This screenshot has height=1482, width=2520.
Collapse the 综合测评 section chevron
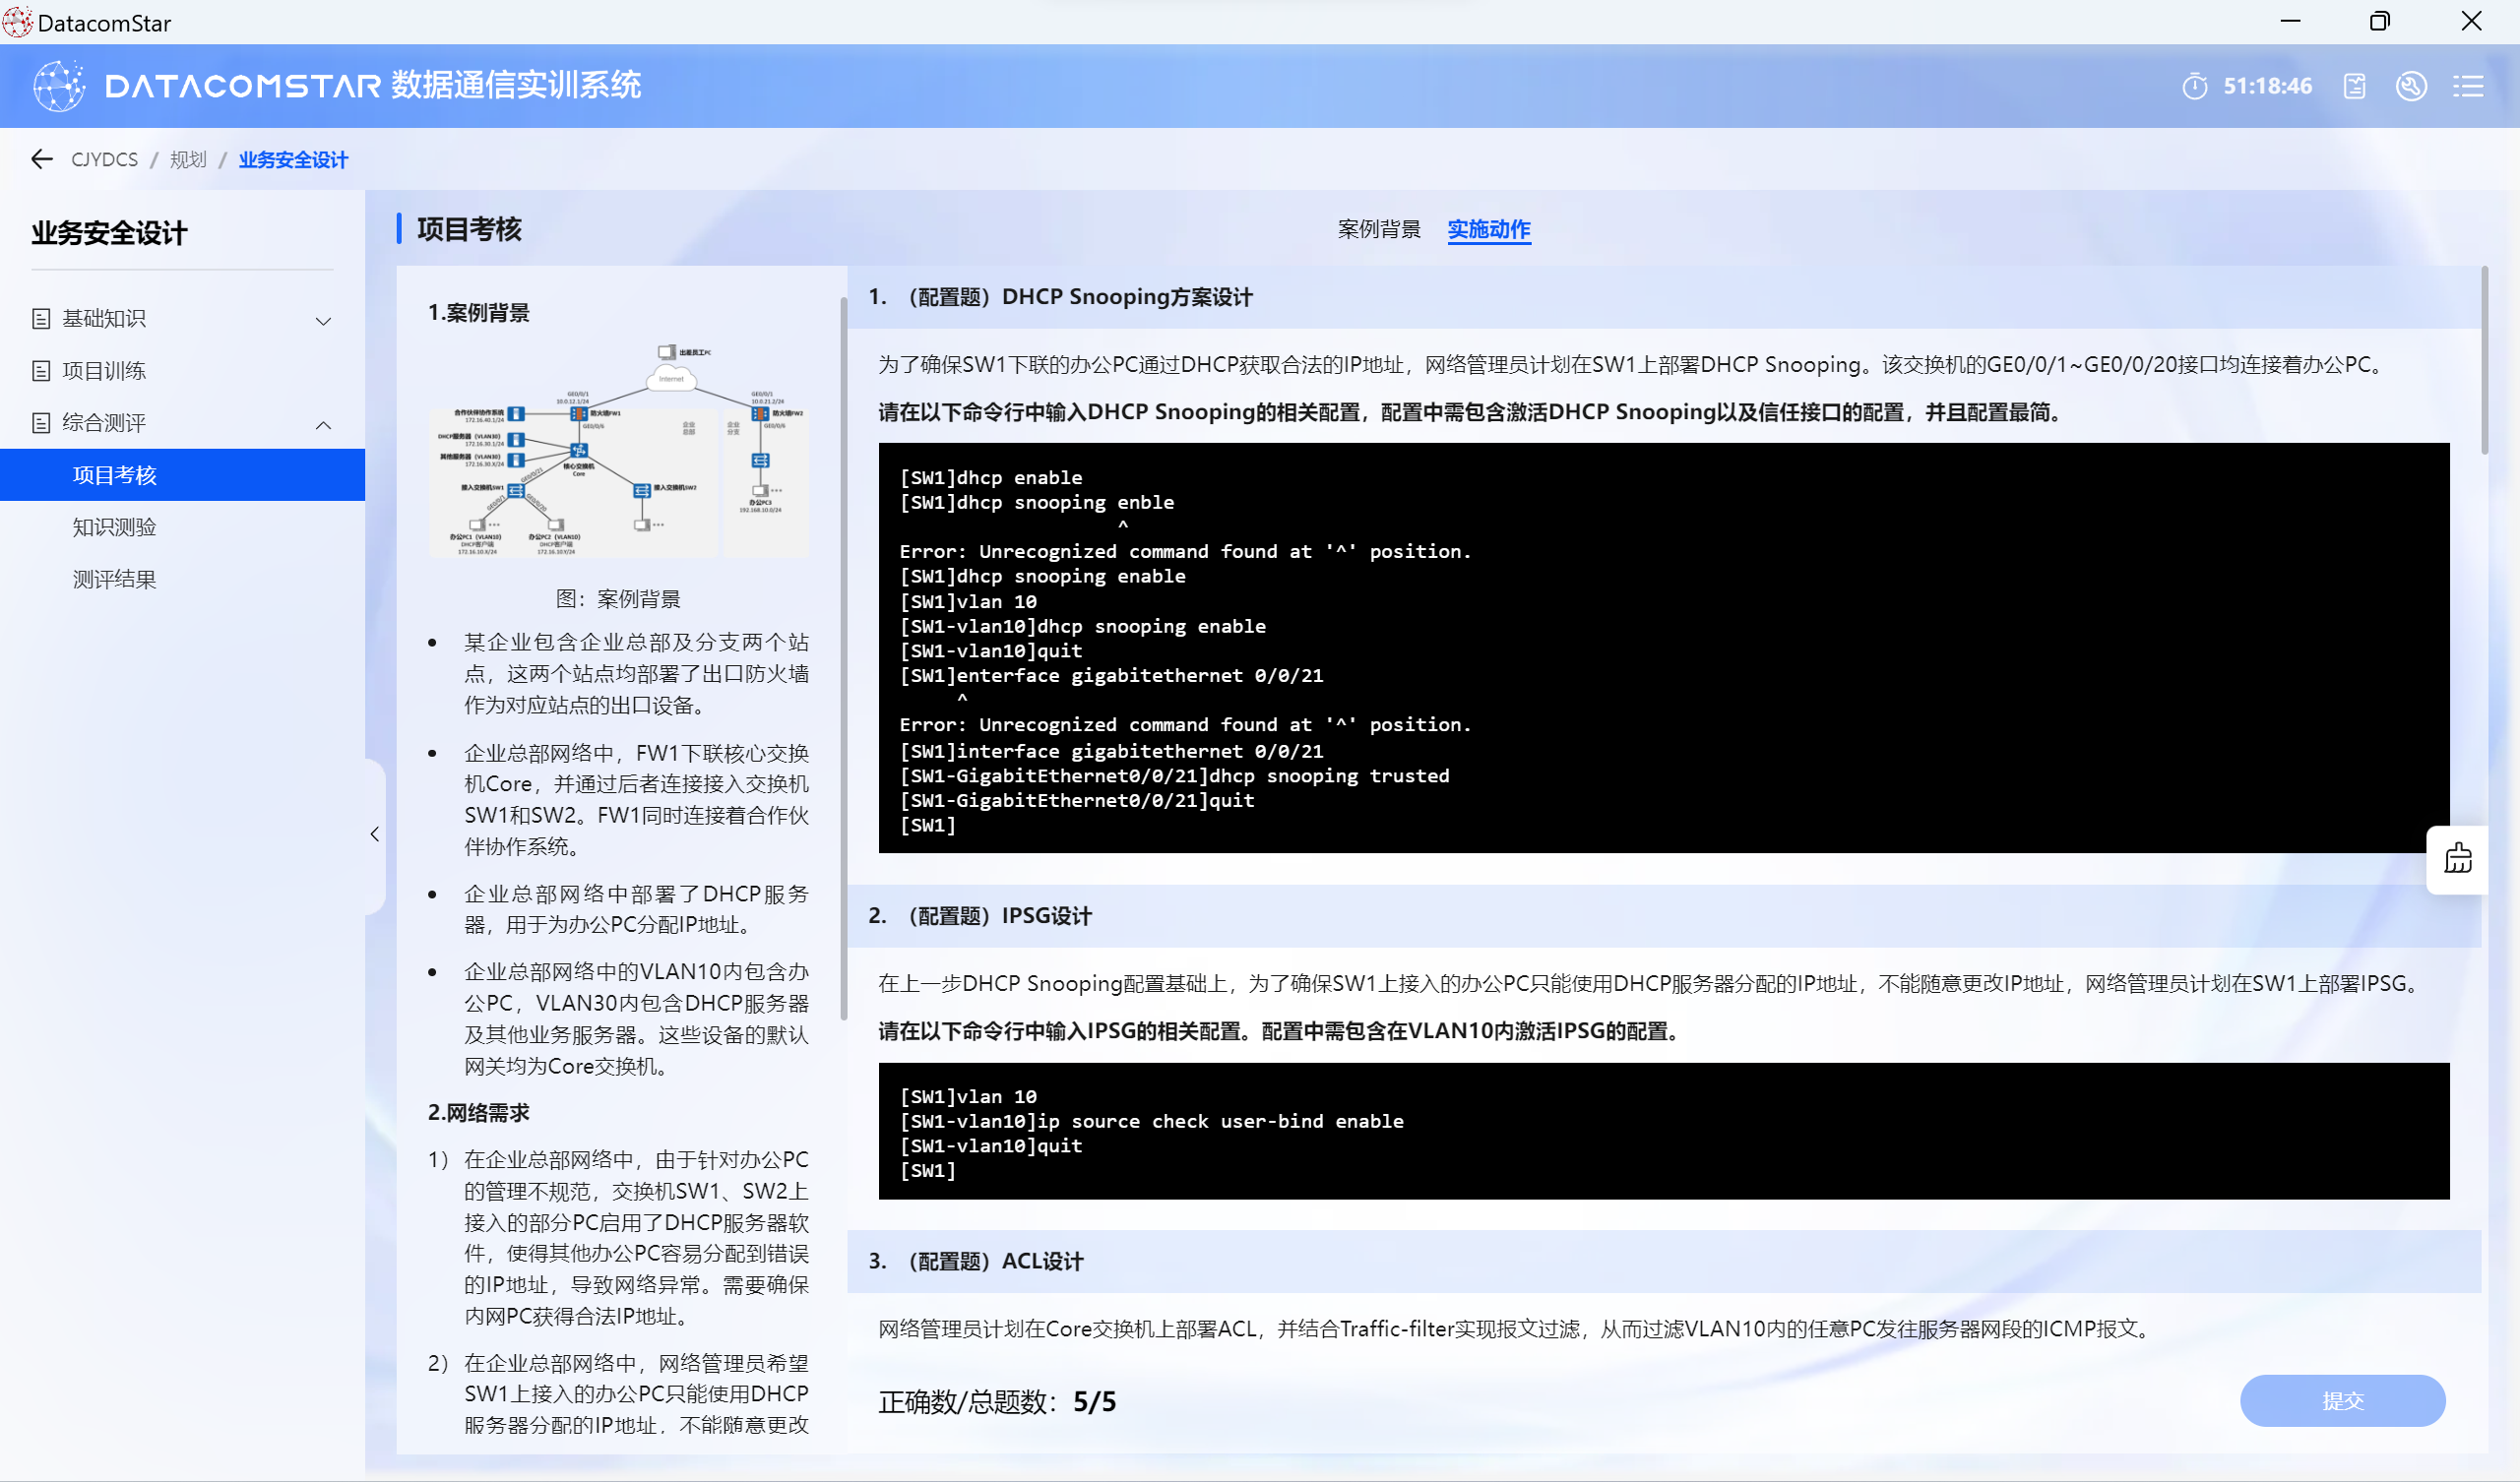tap(323, 424)
